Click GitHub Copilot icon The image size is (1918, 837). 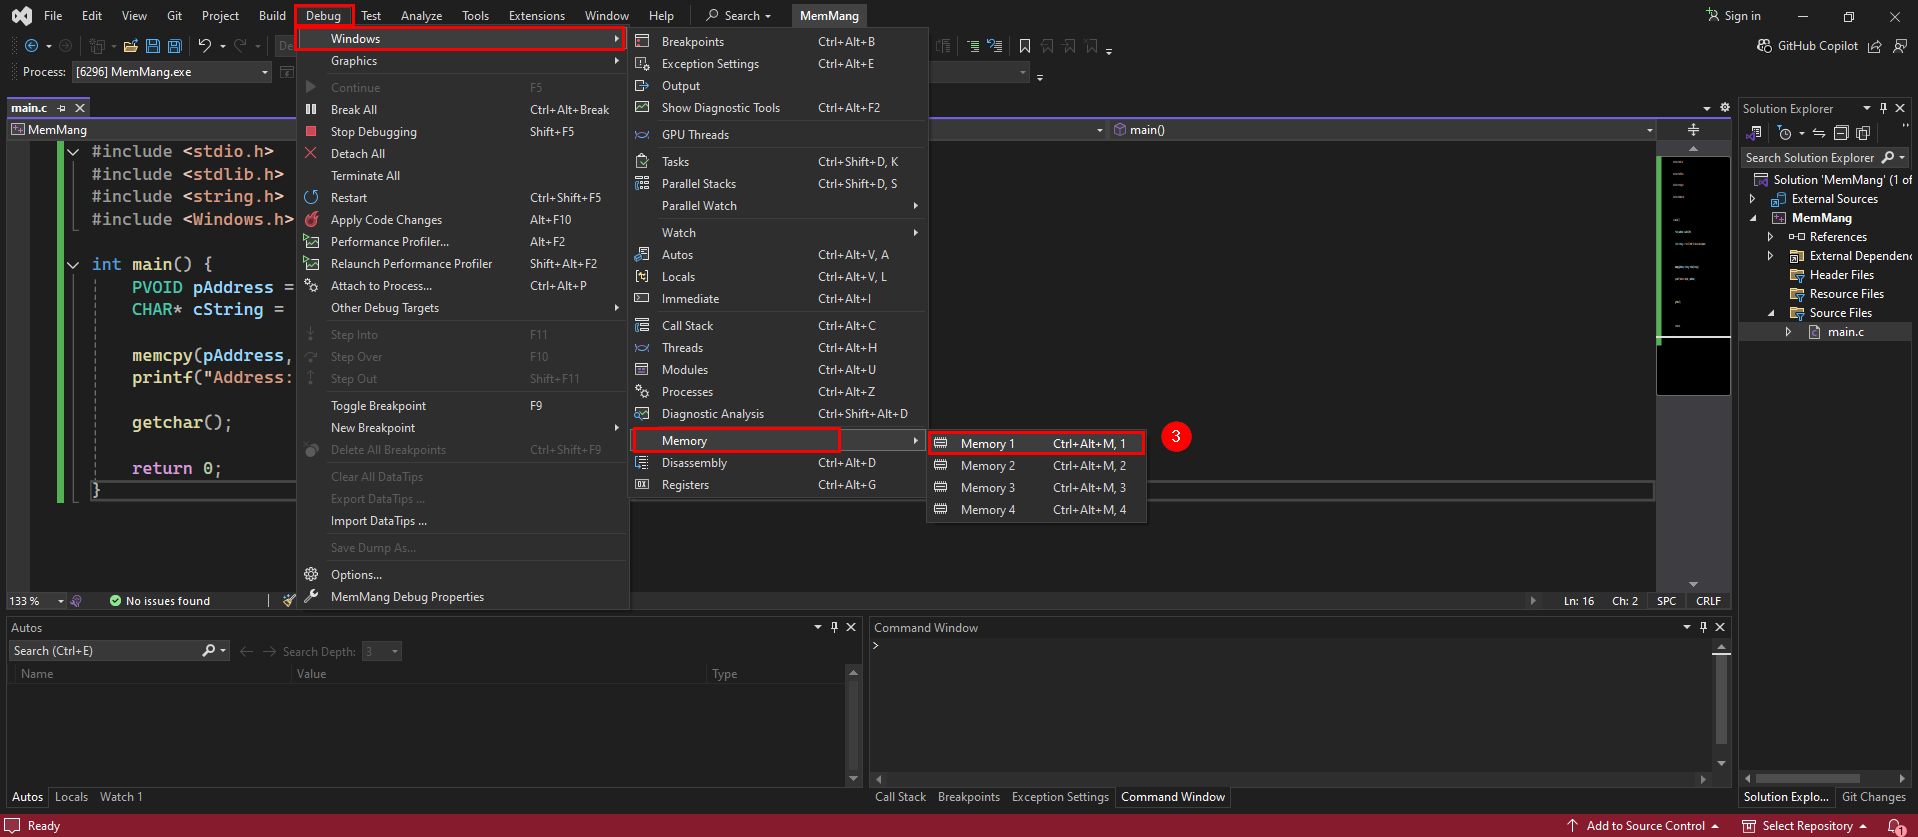click(x=1764, y=46)
